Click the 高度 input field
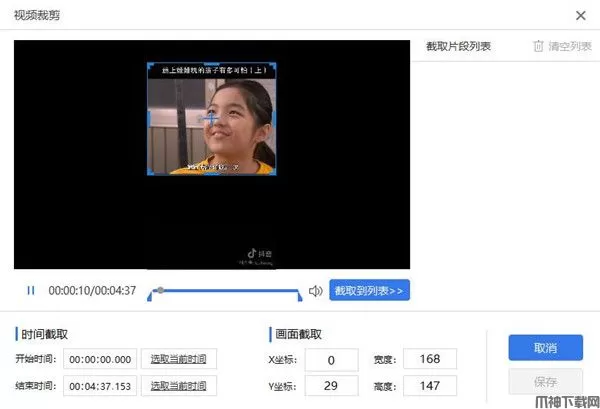 point(430,386)
